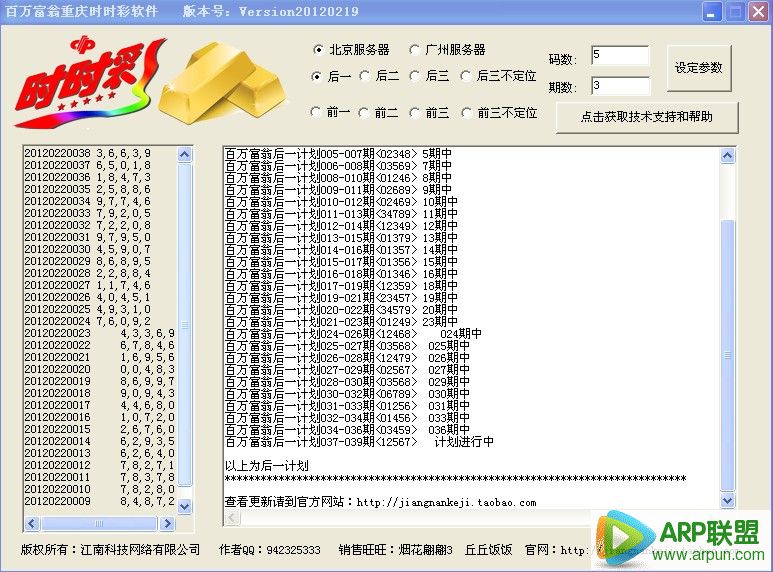
Task: Select draw row 20120220024 7,6,0,9,2
Action: 88,321
